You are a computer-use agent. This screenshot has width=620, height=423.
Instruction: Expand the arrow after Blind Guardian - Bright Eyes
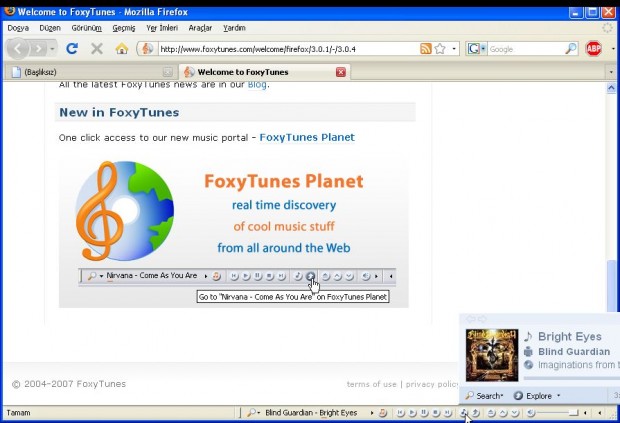tap(372, 413)
